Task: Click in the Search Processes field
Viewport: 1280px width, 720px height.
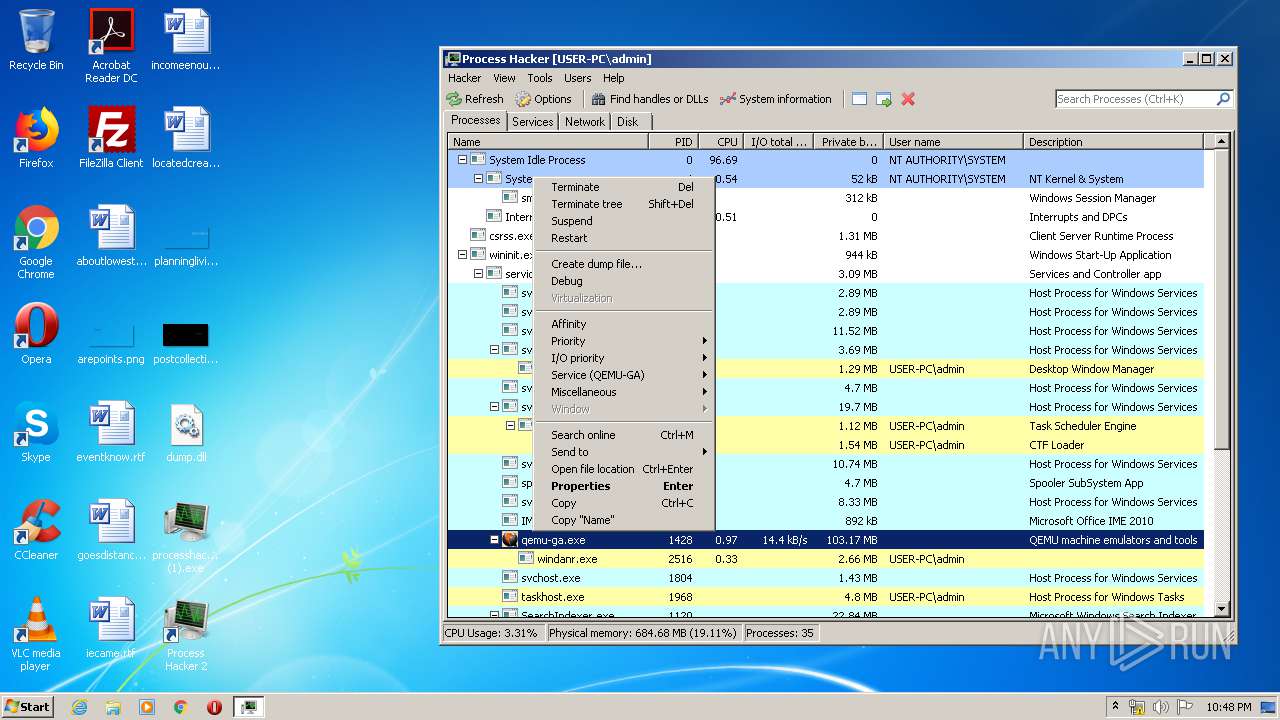Action: tap(1135, 99)
